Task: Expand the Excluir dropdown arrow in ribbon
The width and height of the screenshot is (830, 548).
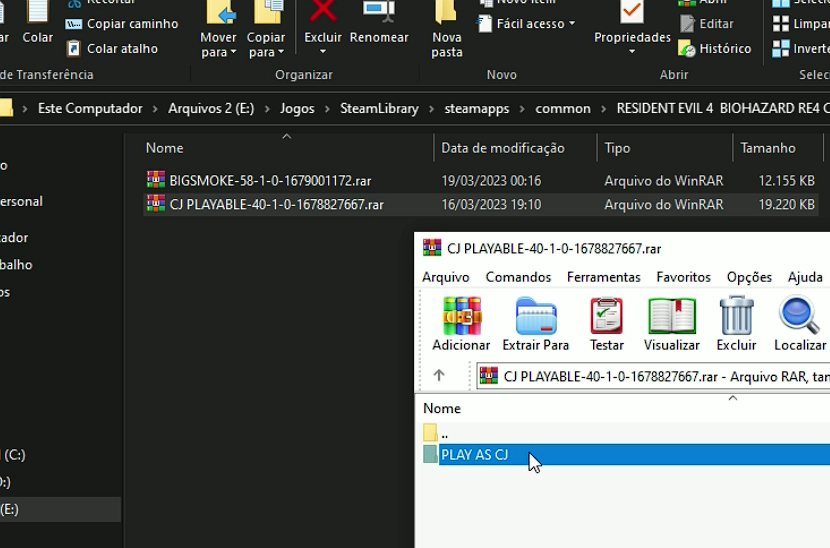Action: pyautogui.click(x=323, y=52)
